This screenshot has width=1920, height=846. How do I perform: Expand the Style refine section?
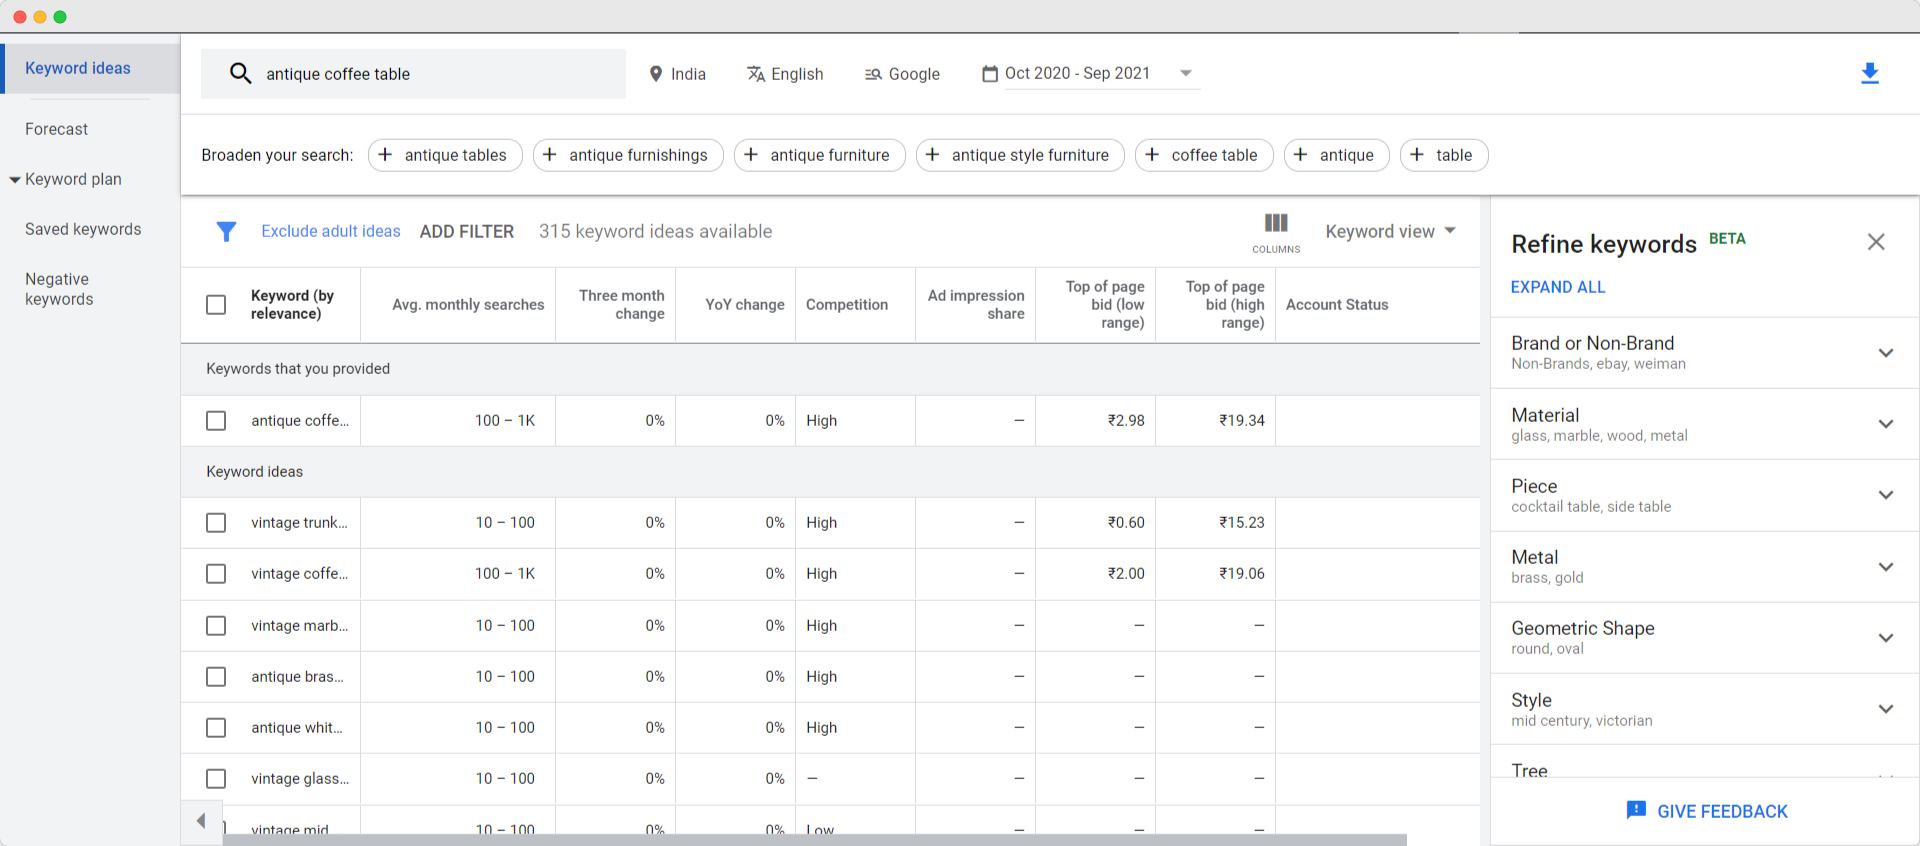click(1886, 709)
